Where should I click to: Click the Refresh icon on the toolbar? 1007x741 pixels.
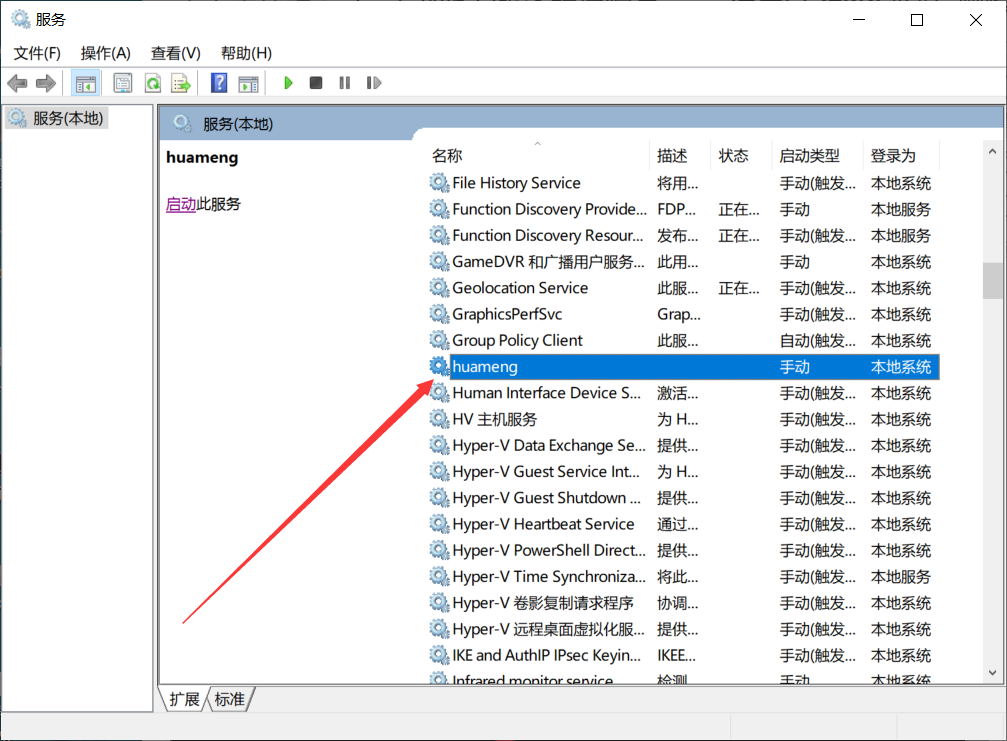point(152,82)
